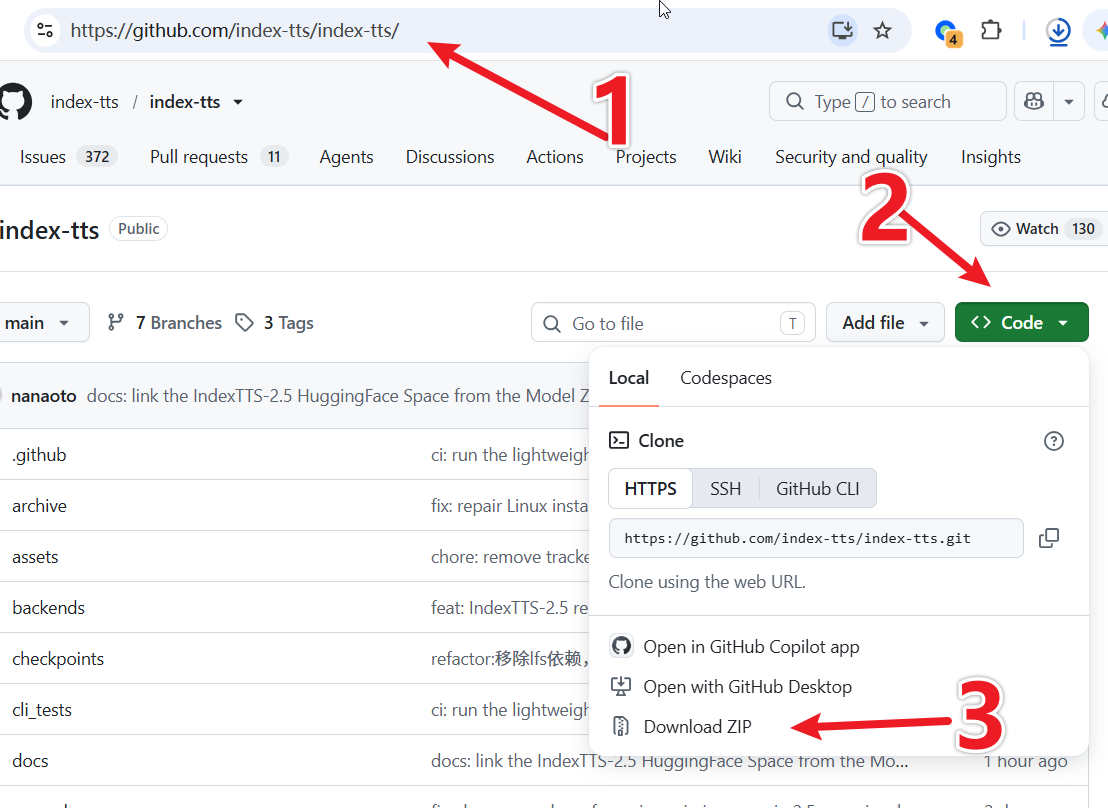Click the GitHub Octocat logo
Screen dimensions: 1108x808
[16, 102]
